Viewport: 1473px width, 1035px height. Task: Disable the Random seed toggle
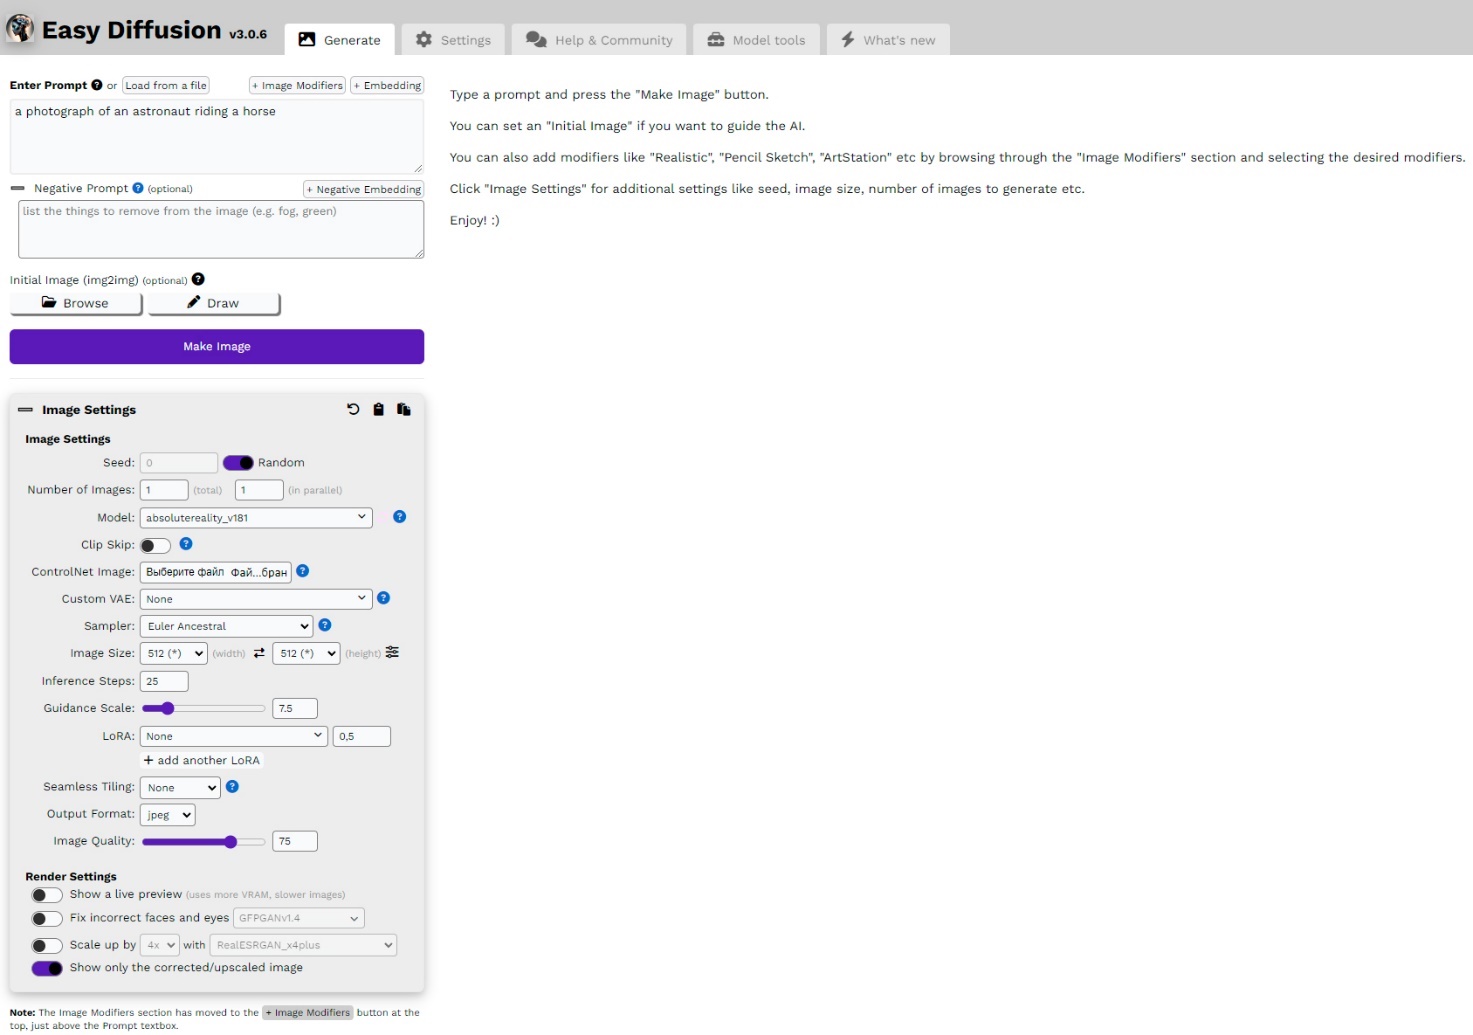tap(238, 463)
